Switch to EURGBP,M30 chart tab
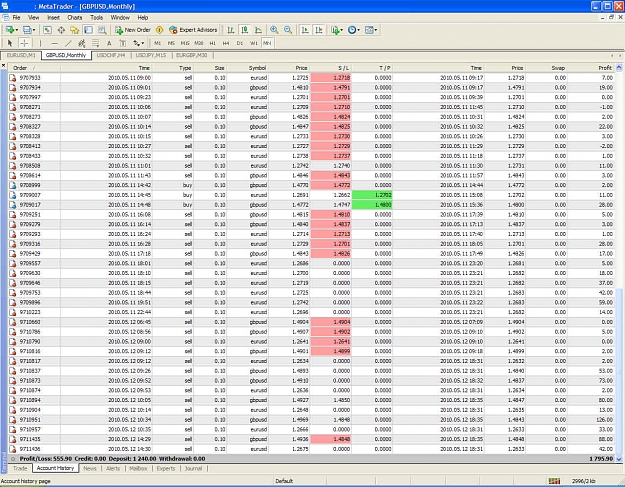Viewport: 625px width, 487px height. tap(192, 55)
